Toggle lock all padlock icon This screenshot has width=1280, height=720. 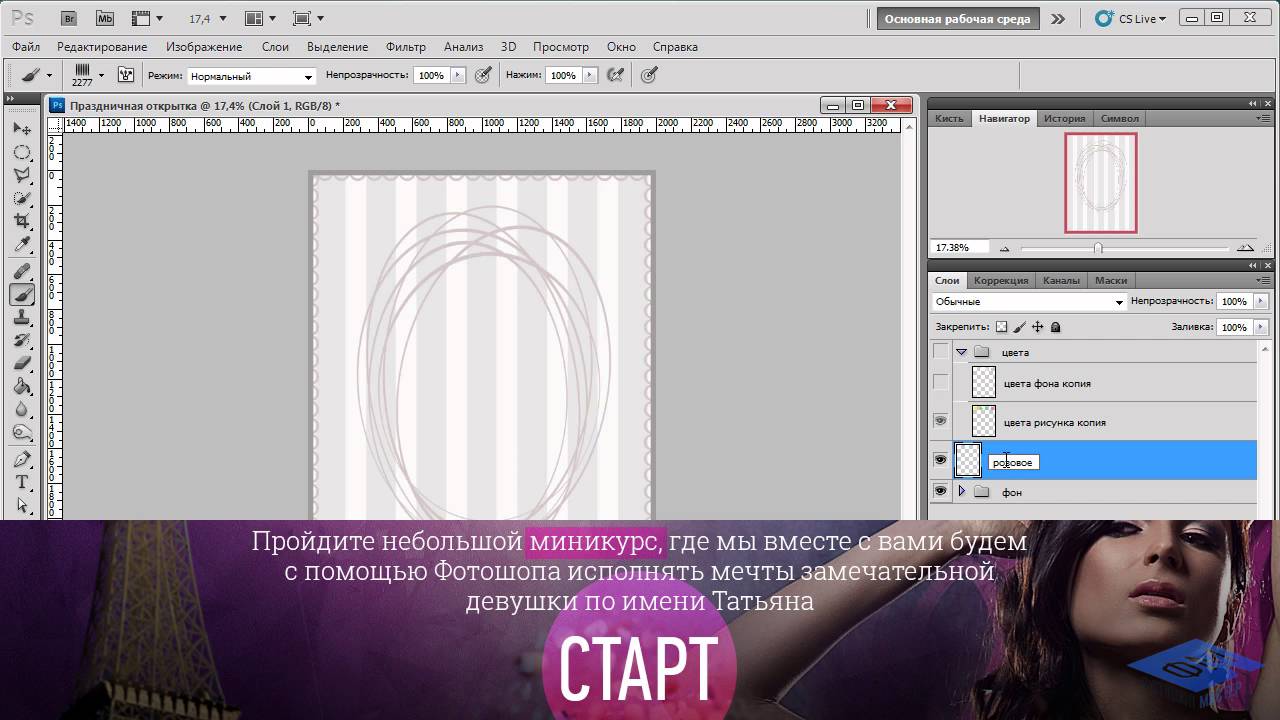click(1055, 327)
